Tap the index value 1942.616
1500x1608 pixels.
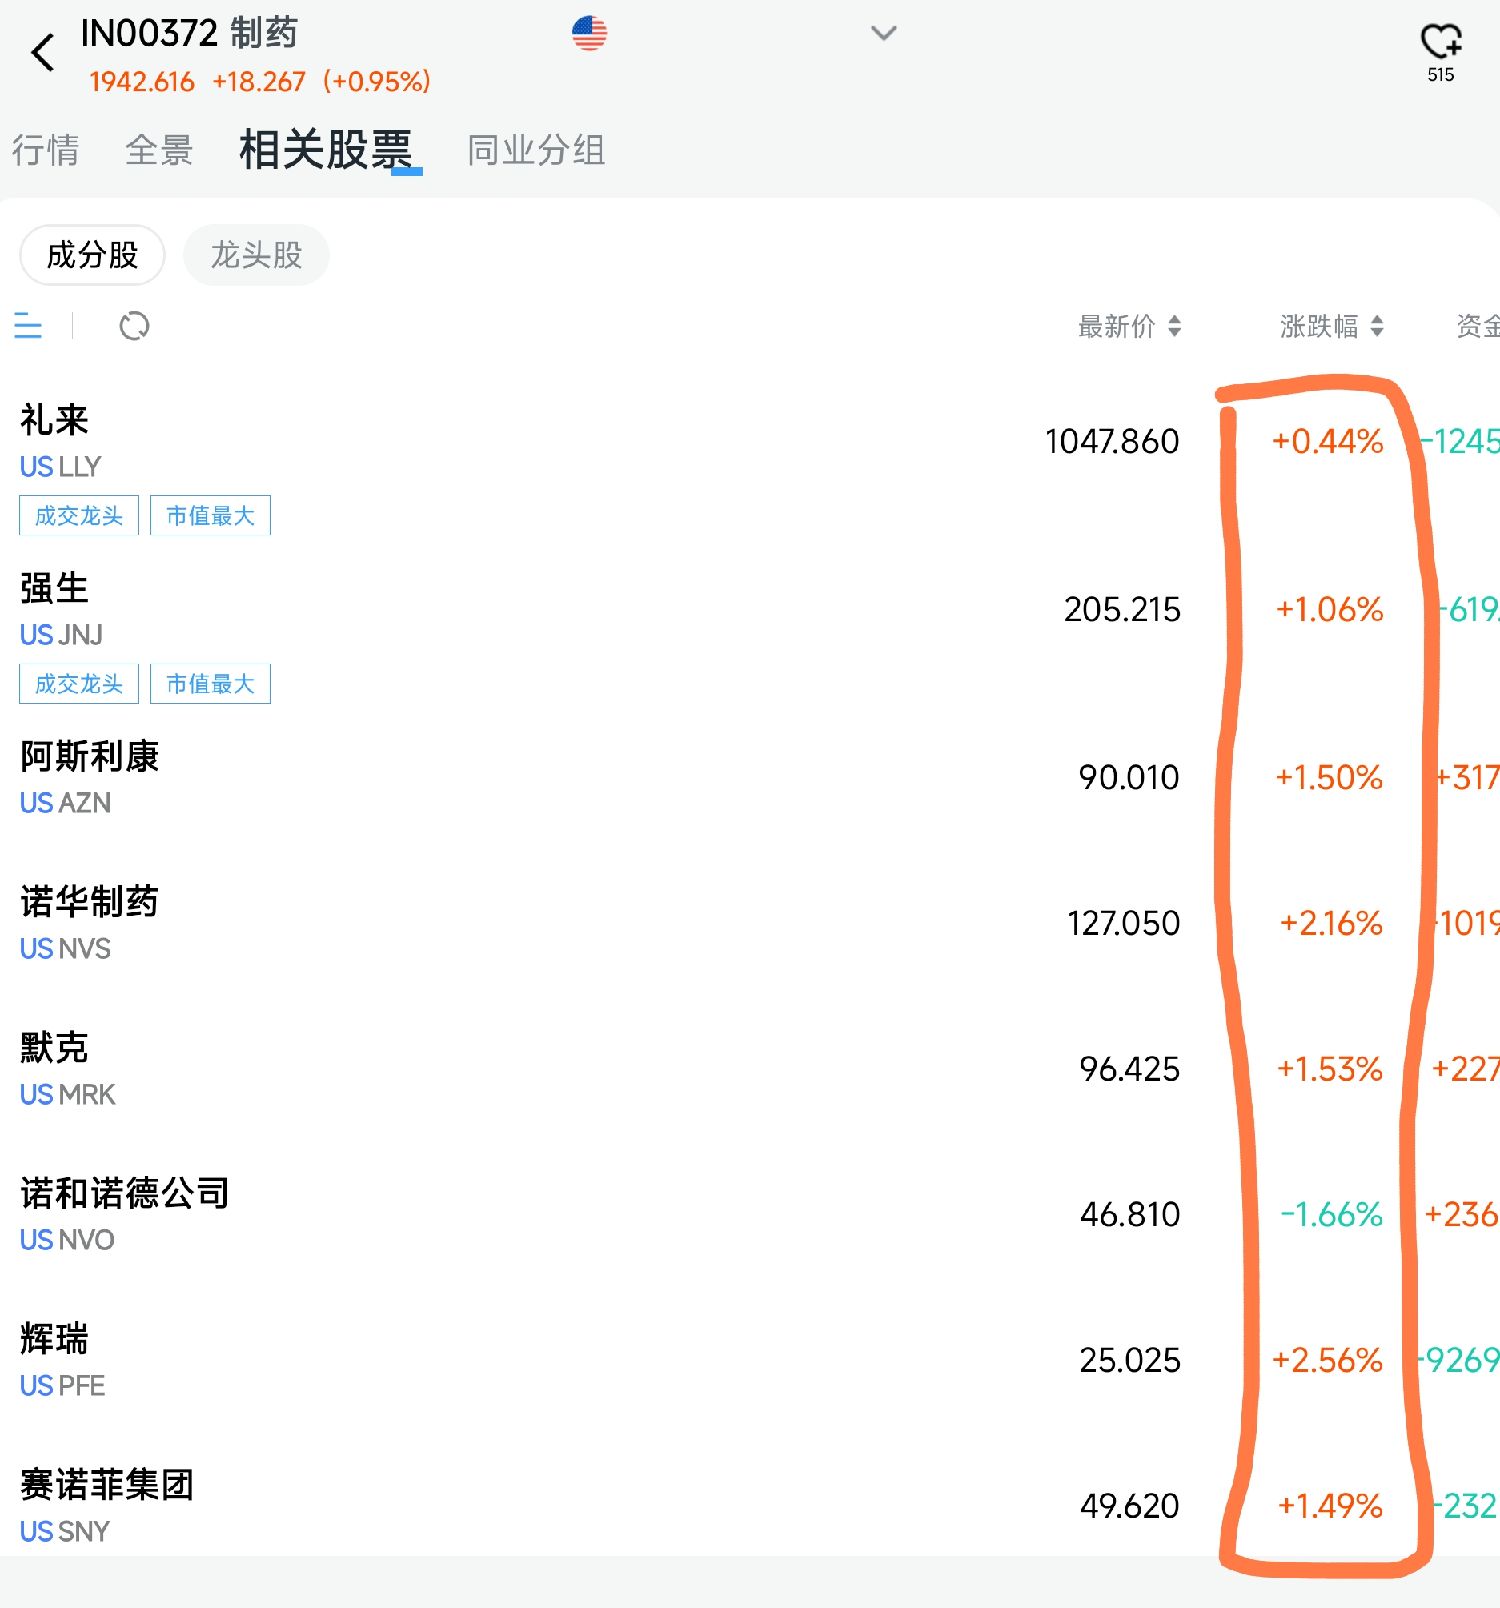[x=141, y=82]
